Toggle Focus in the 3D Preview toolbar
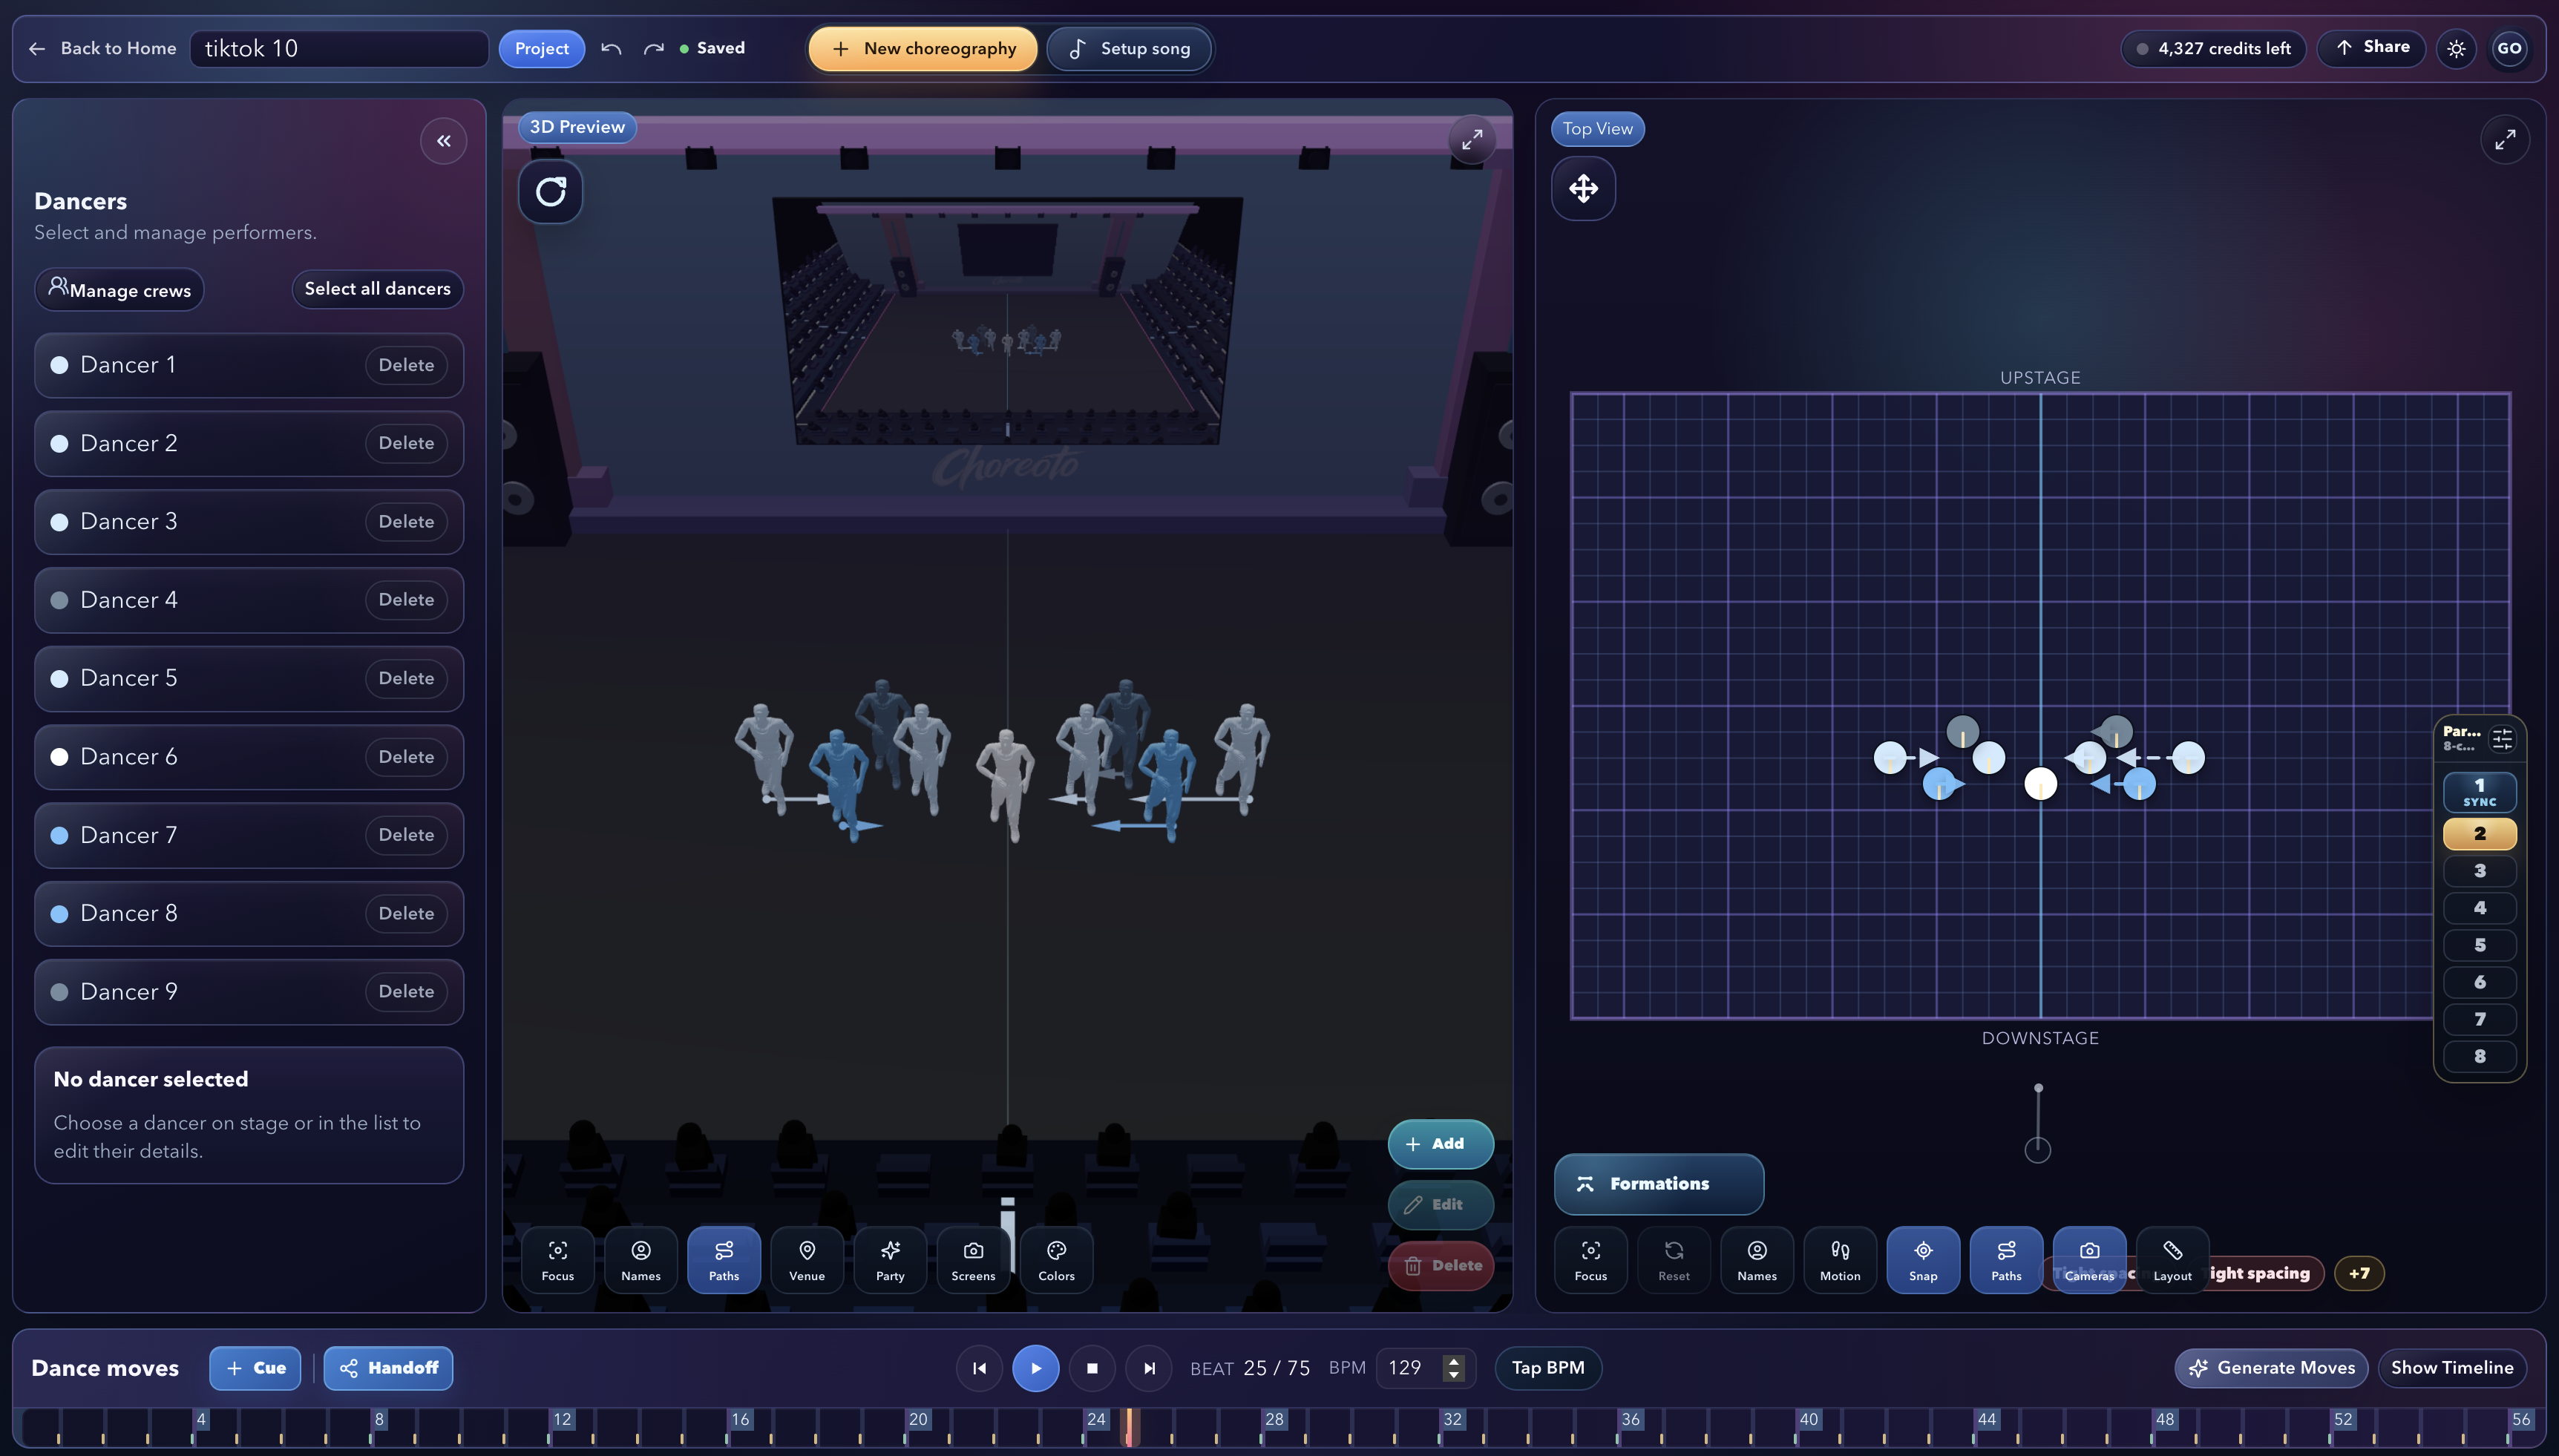Screen dimensions: 2559x1456 coord(558,1259)
